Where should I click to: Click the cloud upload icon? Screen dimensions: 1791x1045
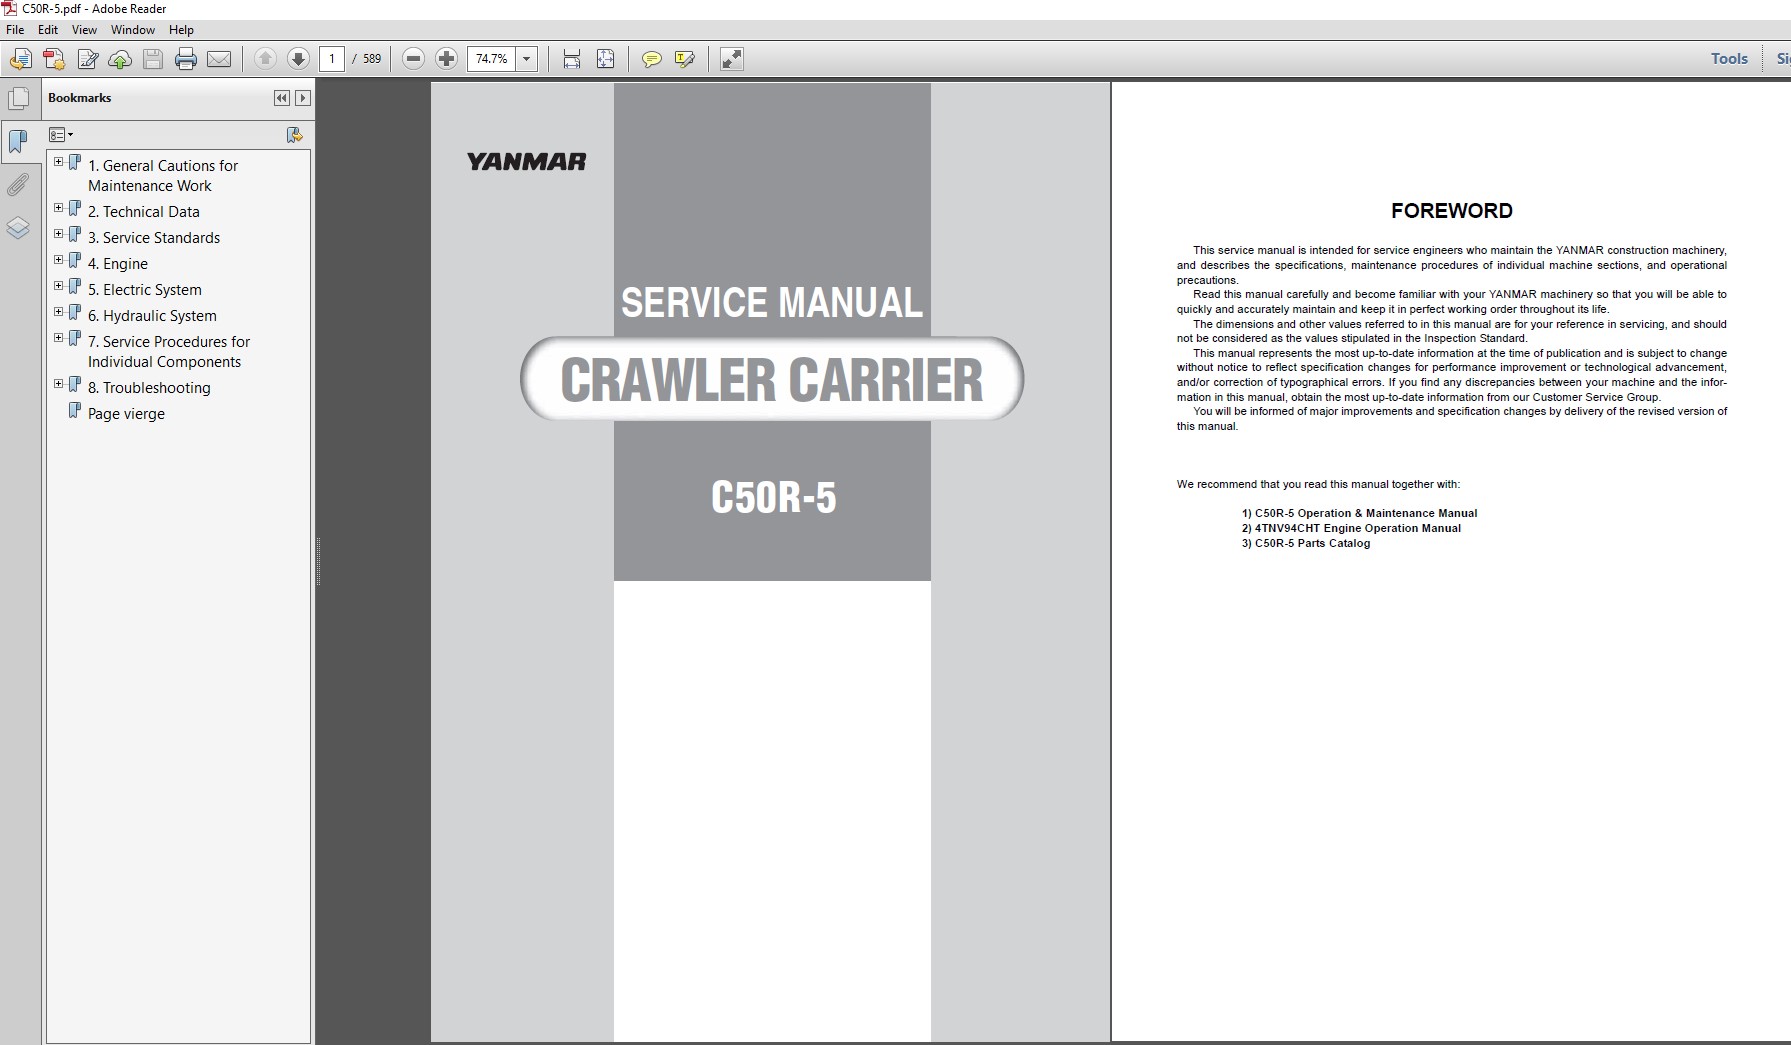coord(120,59)
